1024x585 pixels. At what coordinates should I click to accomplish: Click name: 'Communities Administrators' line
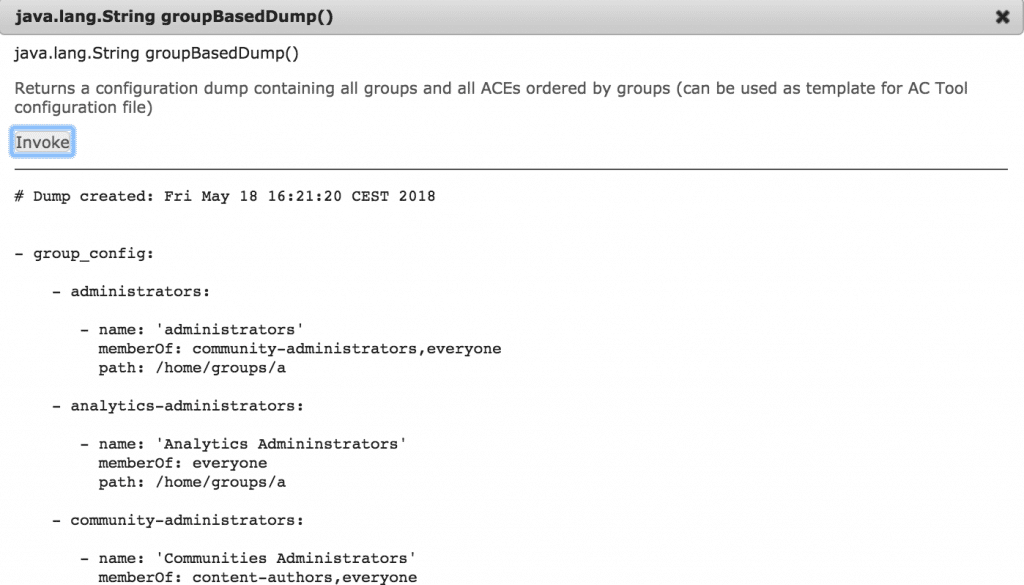[248, 558]
